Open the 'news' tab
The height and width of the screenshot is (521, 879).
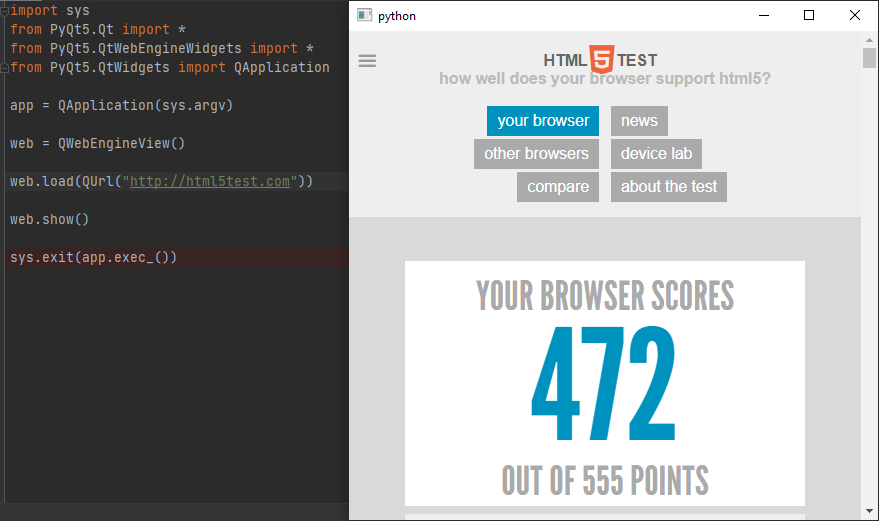point(639,121)
